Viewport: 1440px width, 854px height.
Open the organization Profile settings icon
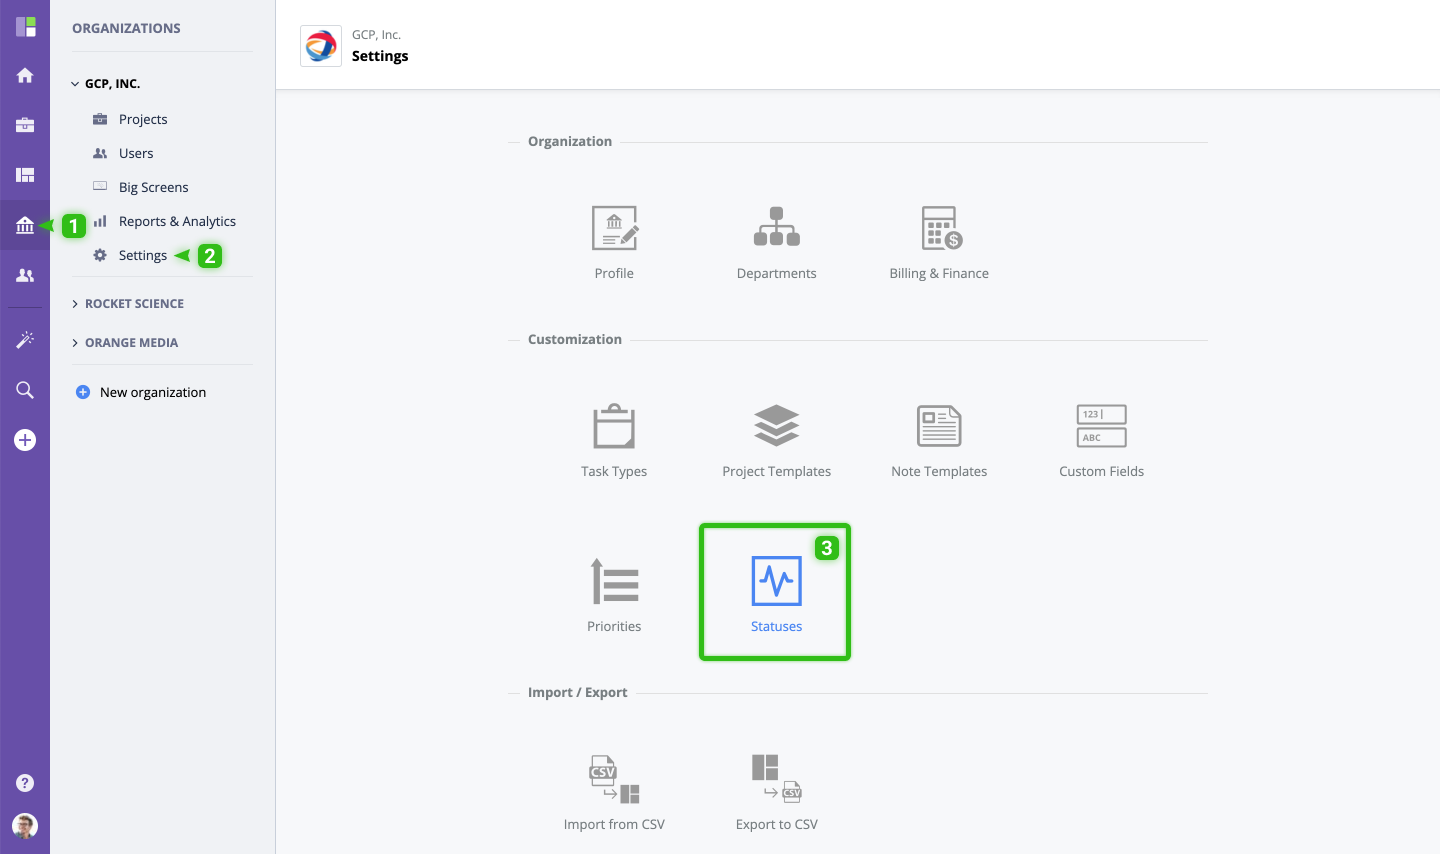click(614, 228)
